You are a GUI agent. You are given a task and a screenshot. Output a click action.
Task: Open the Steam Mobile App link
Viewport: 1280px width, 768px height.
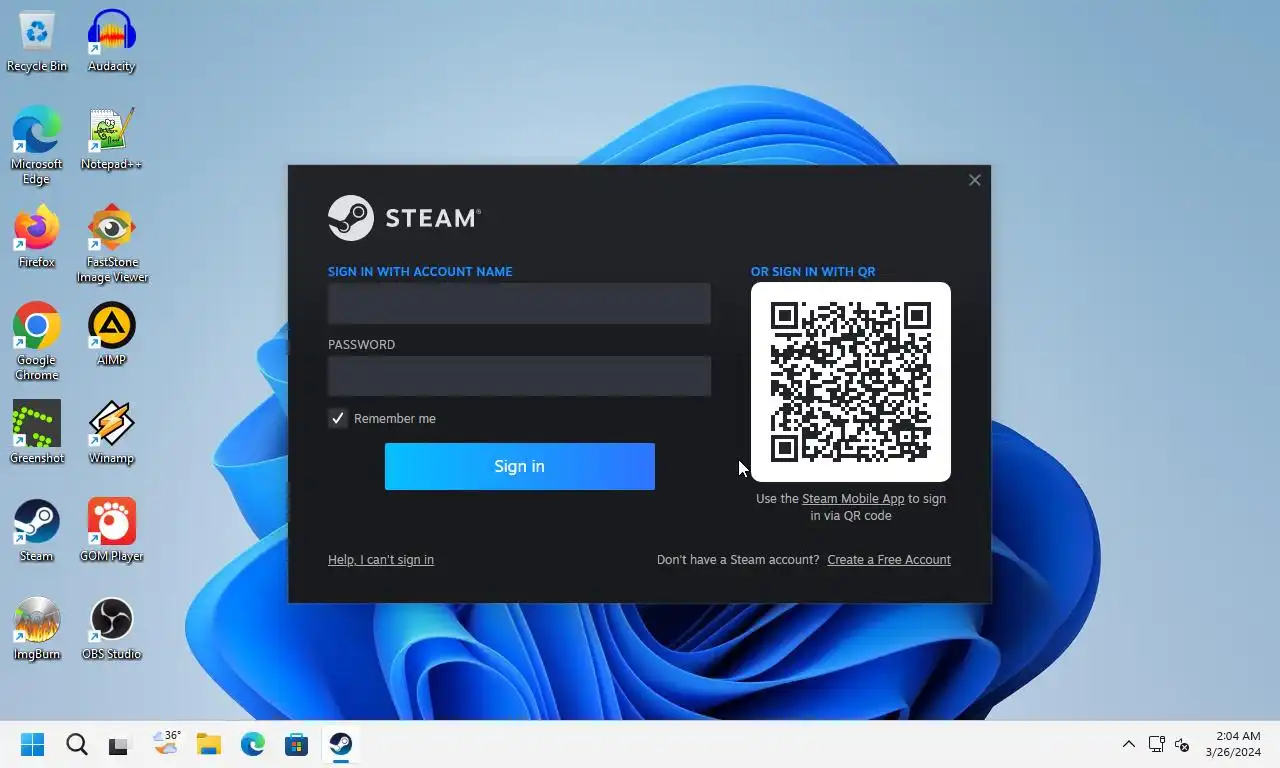coord(853,499)
